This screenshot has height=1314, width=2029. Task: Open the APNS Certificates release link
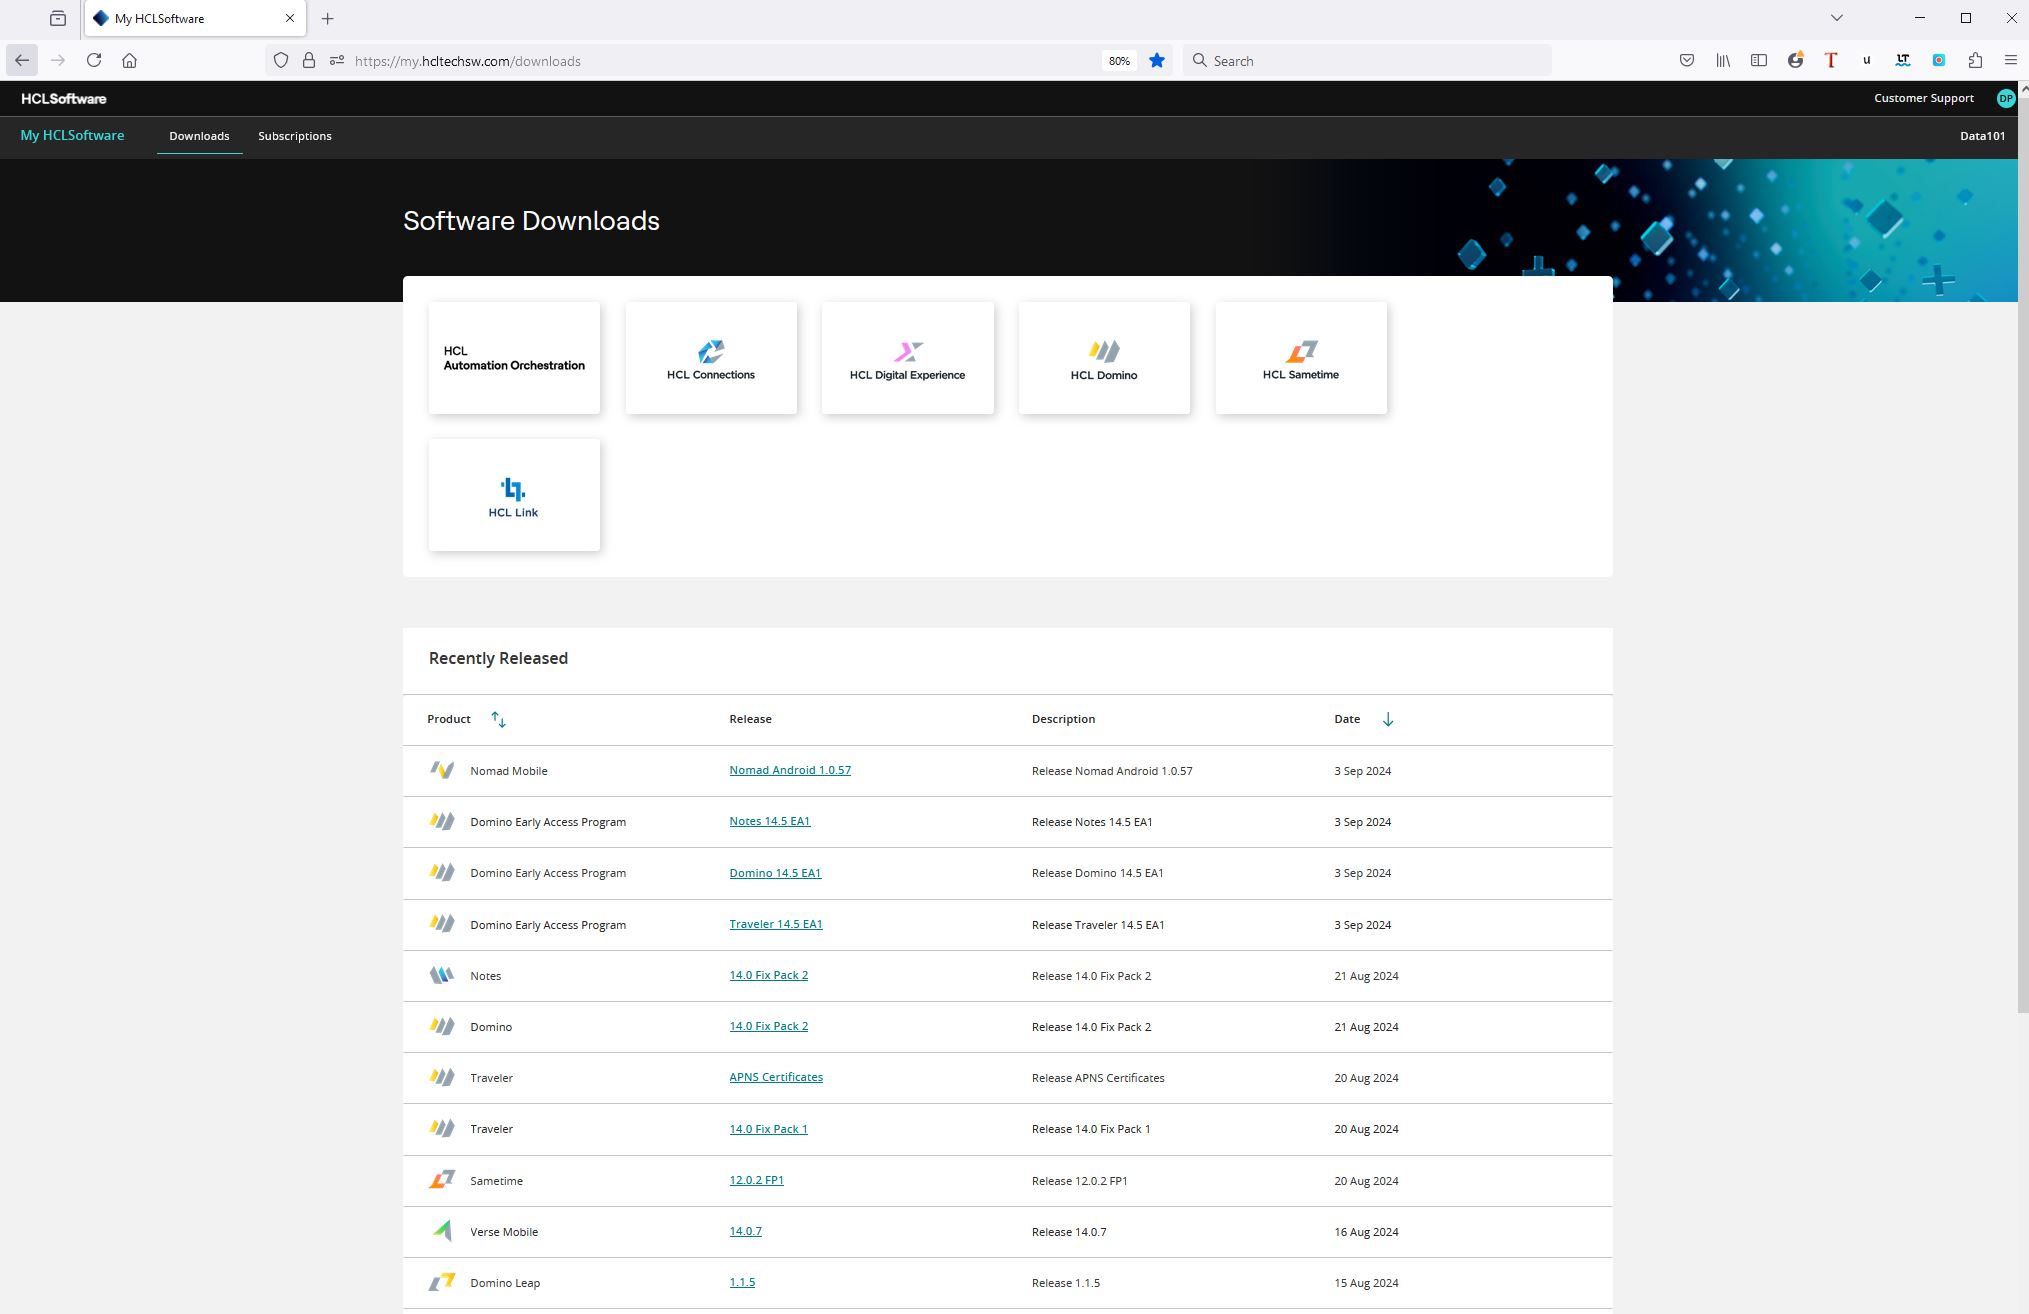pyautogui.click(x=776, y=1077)
